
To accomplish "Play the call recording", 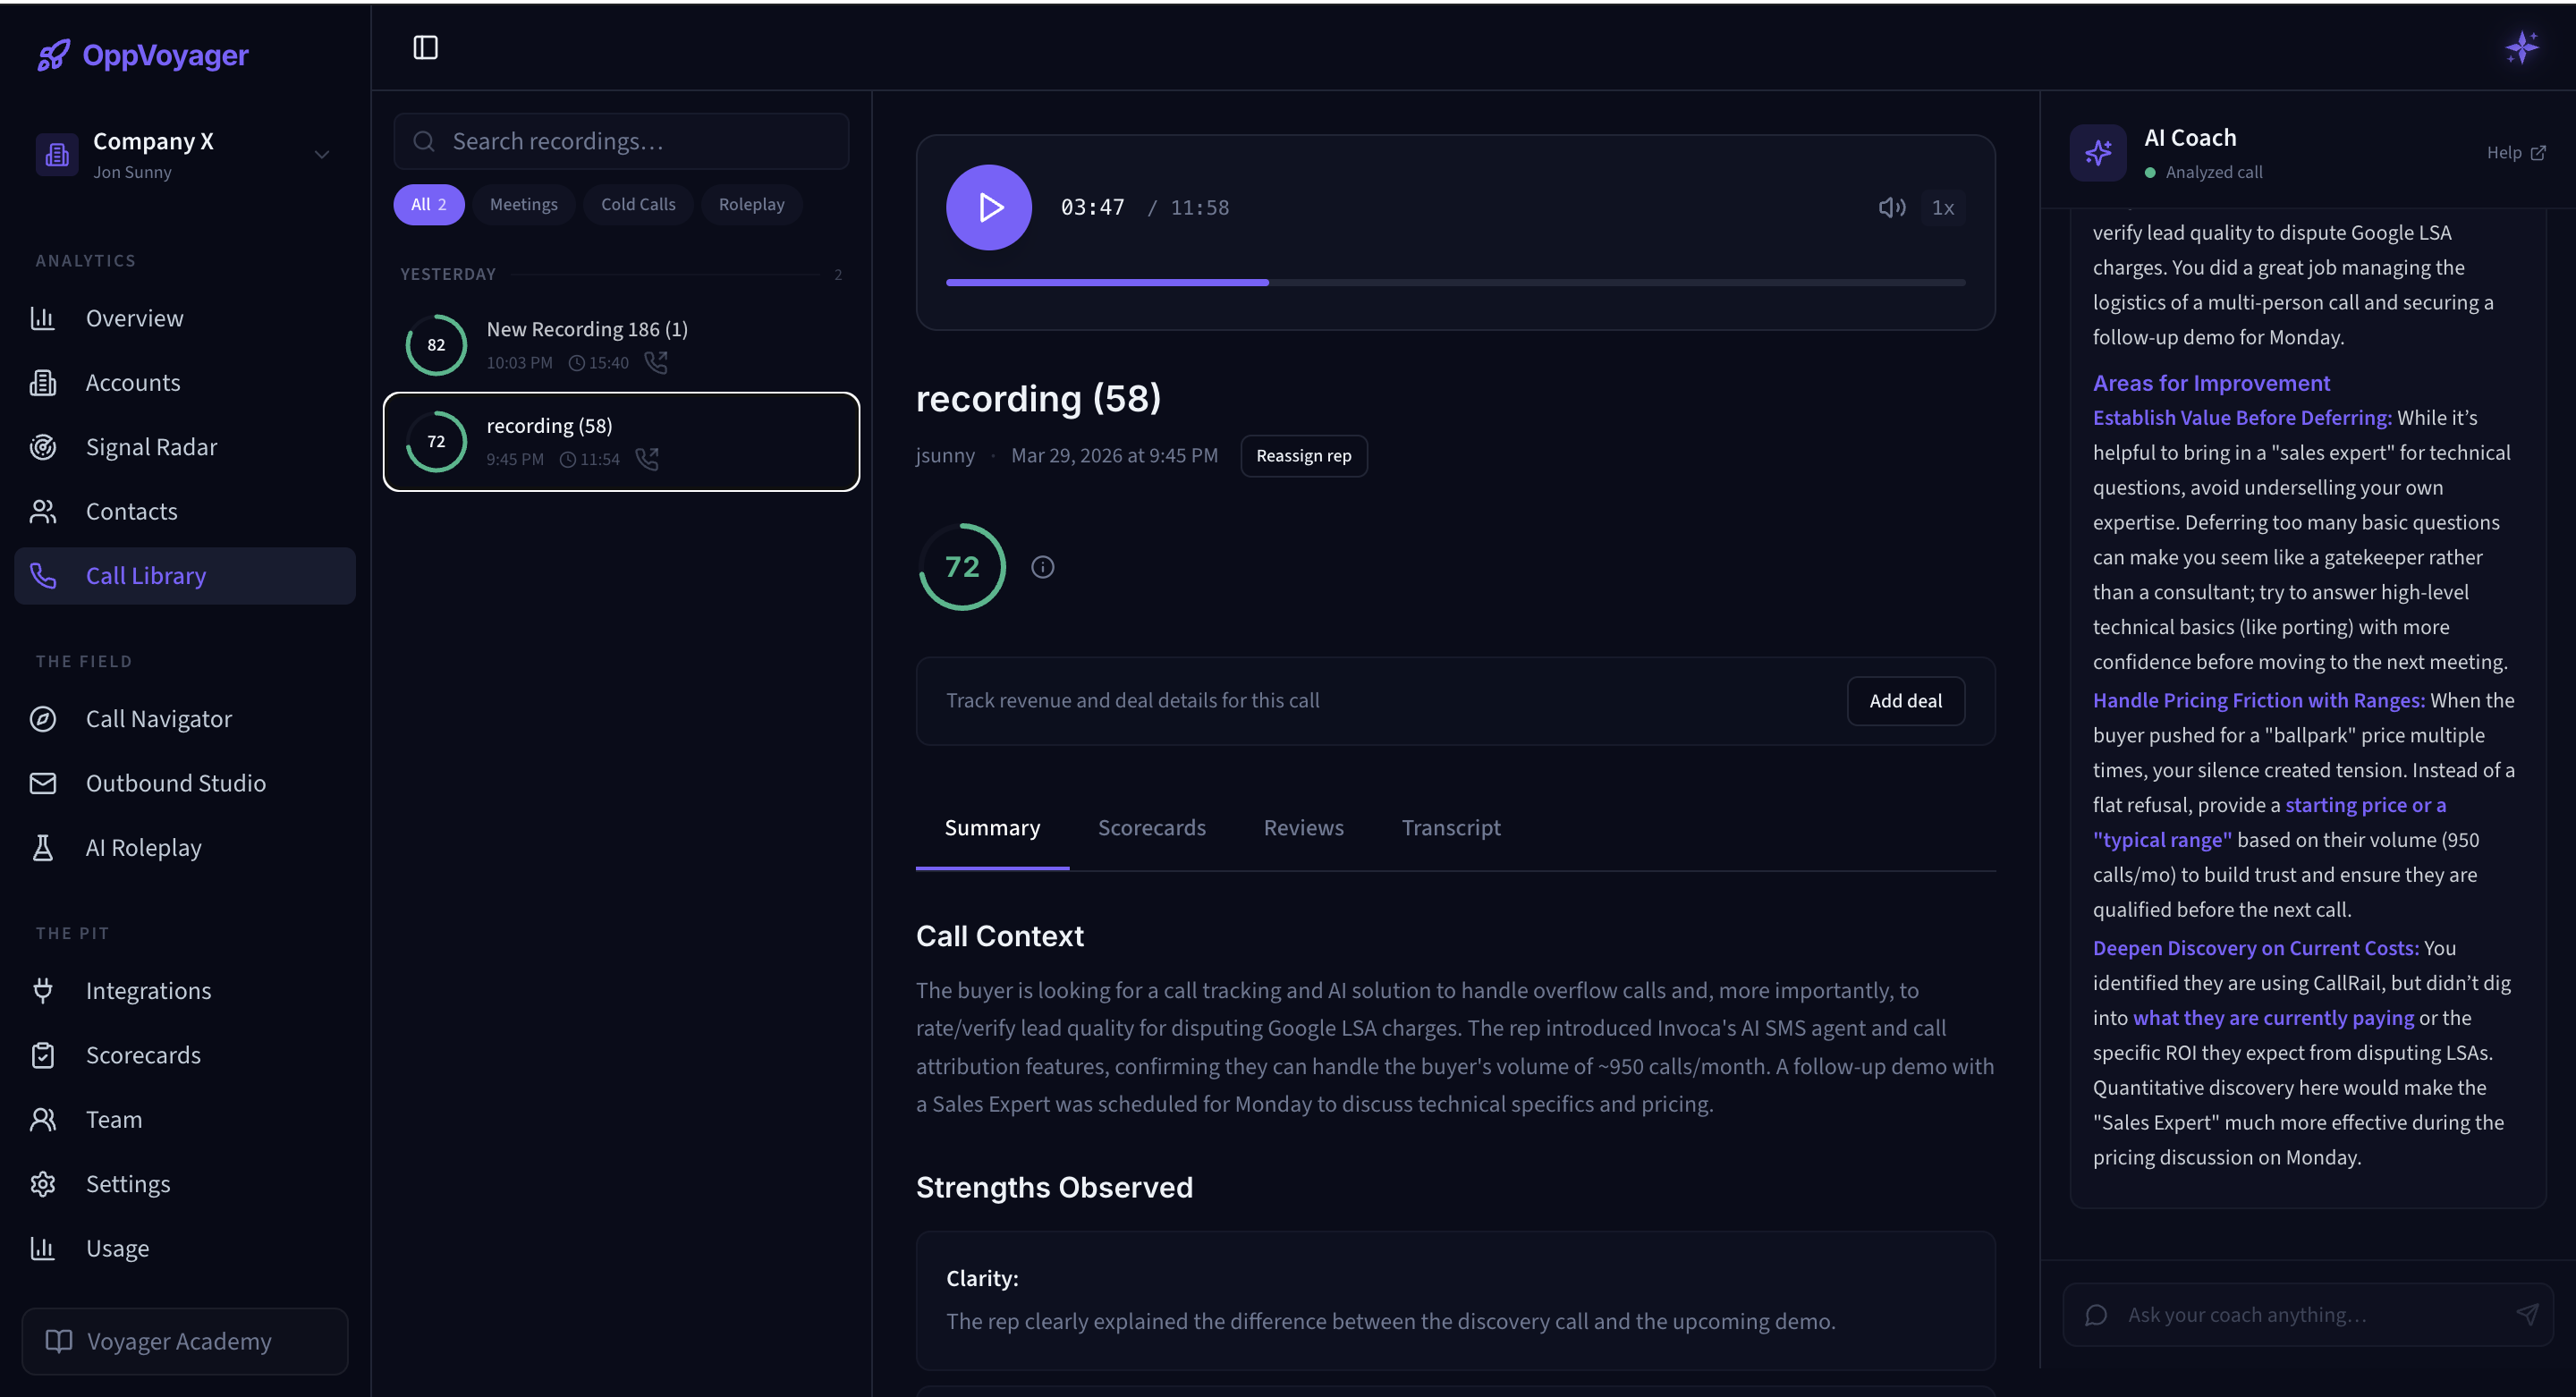I will [x=988, y=207].
